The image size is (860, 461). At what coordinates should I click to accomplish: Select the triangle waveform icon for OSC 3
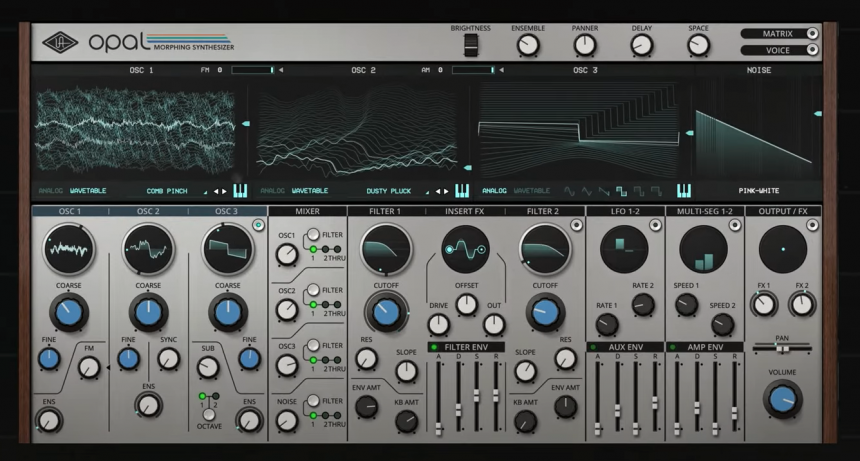(x=587, y=191)
